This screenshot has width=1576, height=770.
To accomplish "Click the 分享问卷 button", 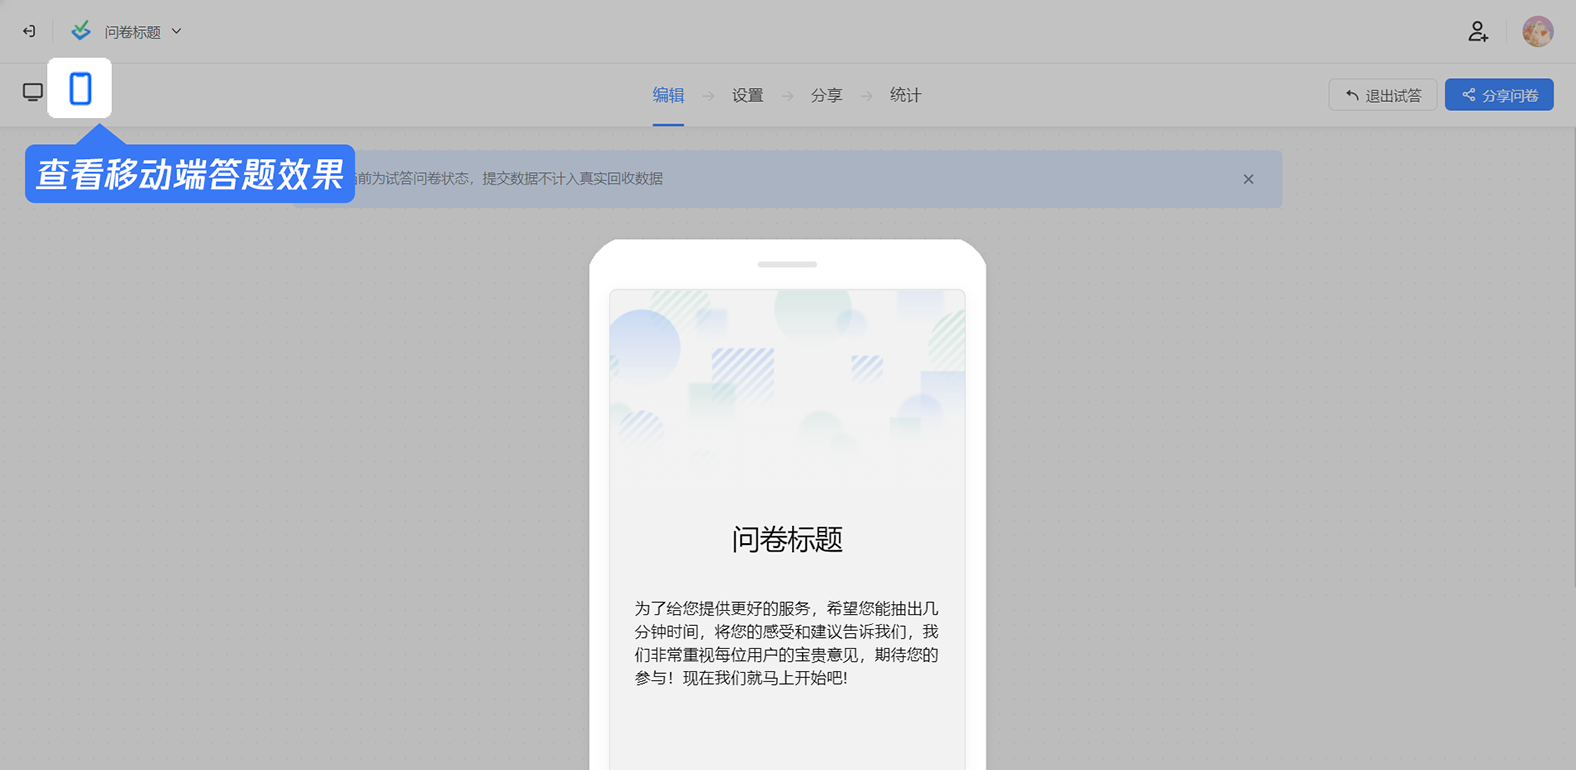I will tap(1499, 95).
